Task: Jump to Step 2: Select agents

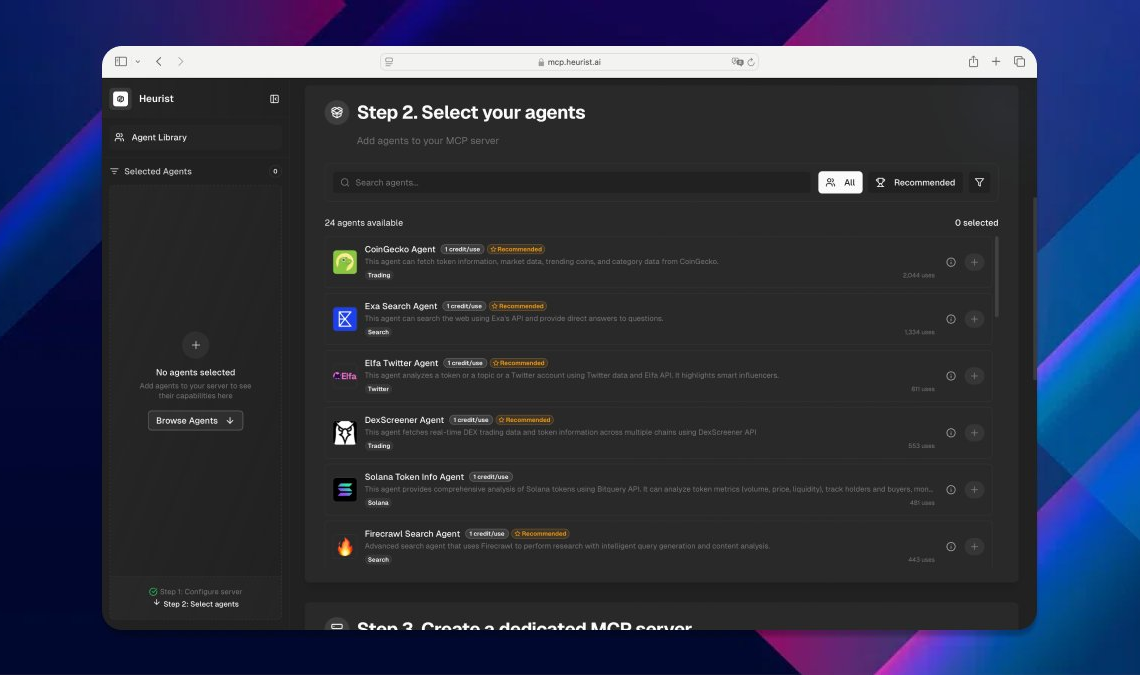Action: coord(200,604)
